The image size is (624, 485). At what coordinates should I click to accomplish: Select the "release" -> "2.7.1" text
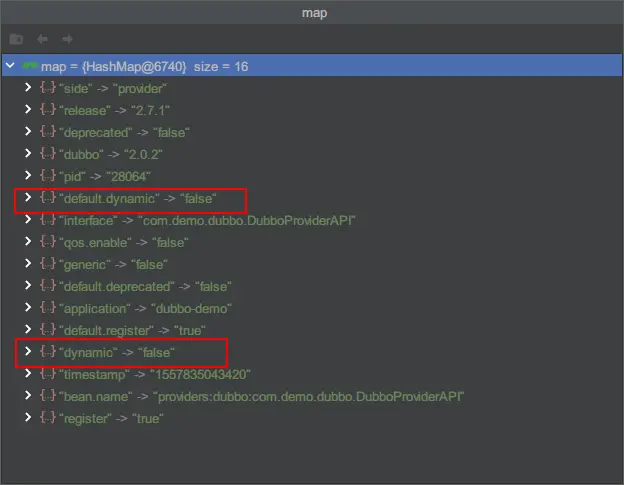[x=114, y=110]
